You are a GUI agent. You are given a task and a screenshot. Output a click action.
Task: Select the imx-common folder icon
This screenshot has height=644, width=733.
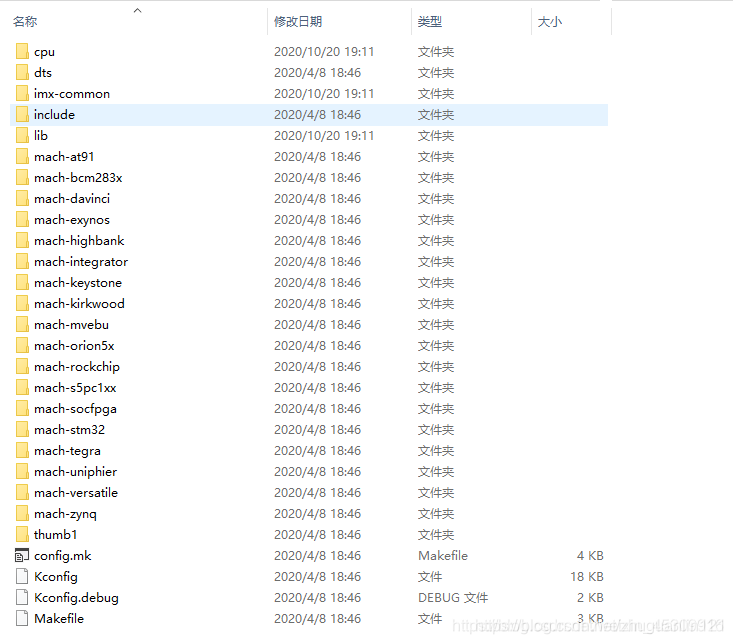(x=22, y=93)
